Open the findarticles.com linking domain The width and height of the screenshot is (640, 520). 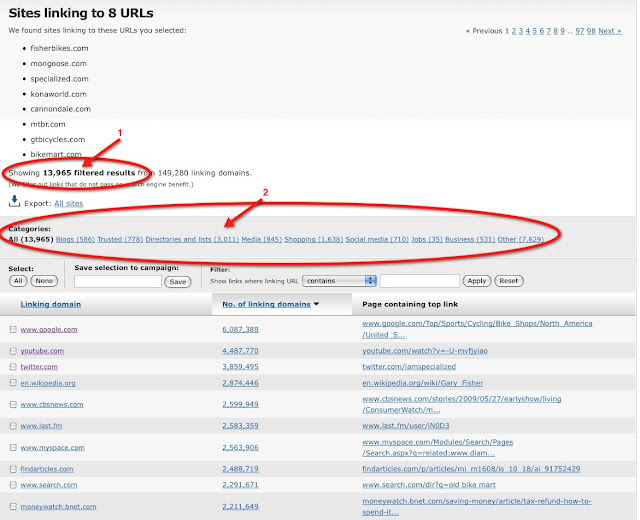(x=47, y=469)
